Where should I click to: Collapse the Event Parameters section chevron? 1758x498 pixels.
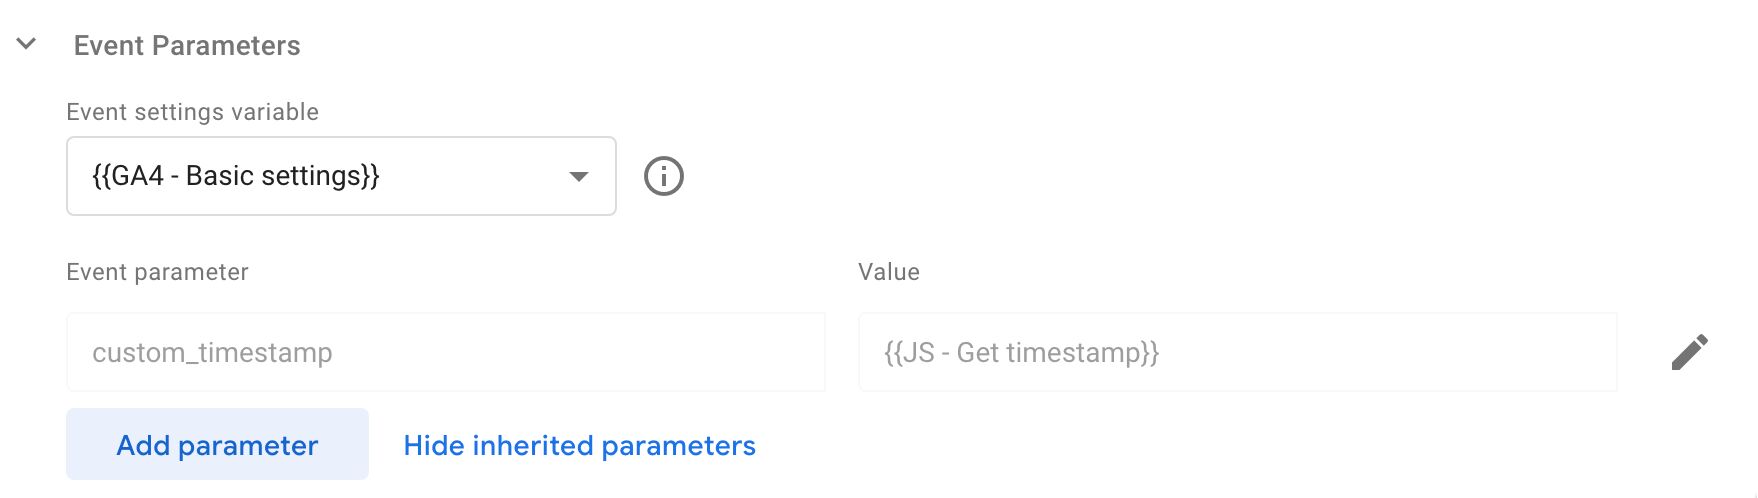27,44
